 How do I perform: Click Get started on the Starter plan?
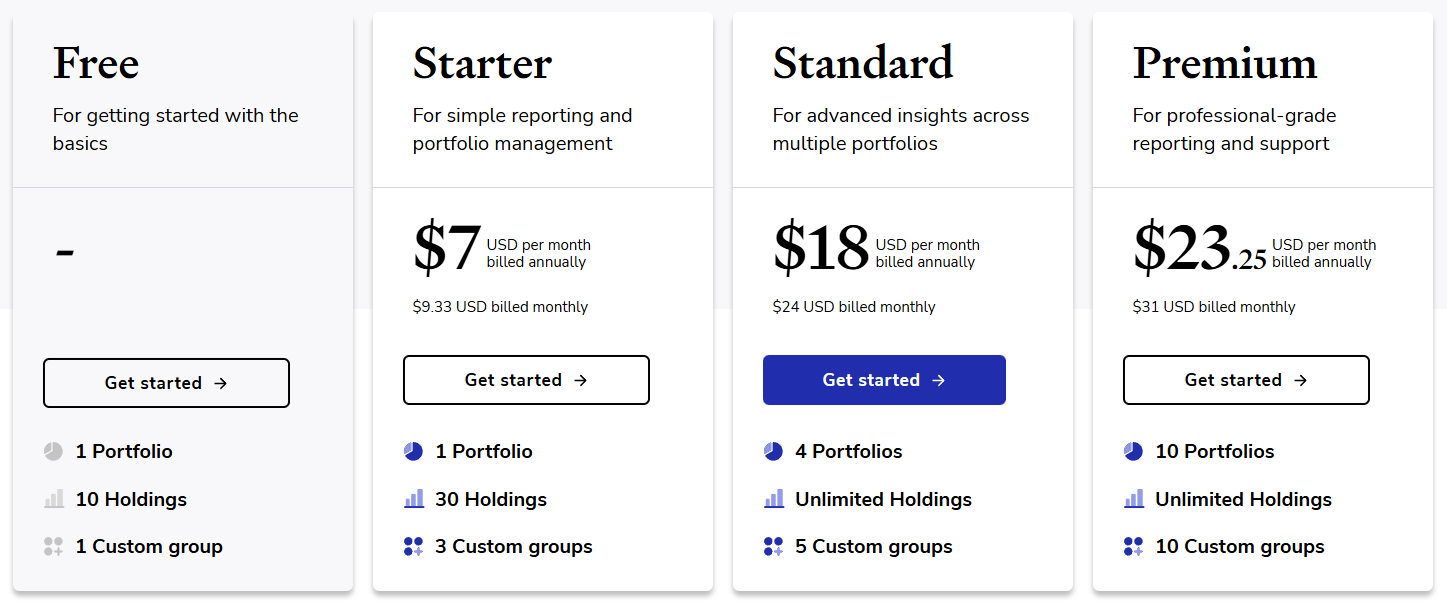click(x=526, y=380)
